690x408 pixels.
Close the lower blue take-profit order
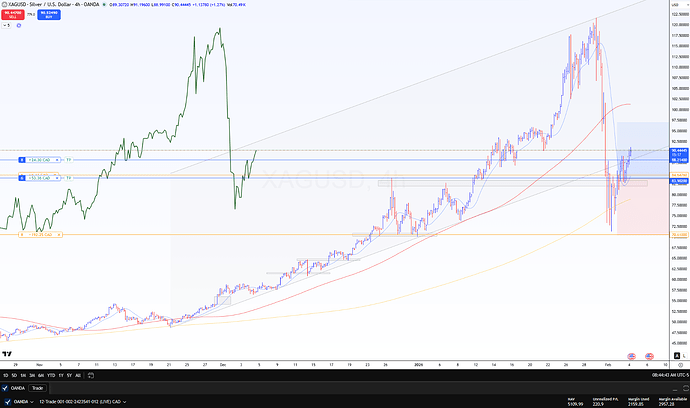coord(57,178)
